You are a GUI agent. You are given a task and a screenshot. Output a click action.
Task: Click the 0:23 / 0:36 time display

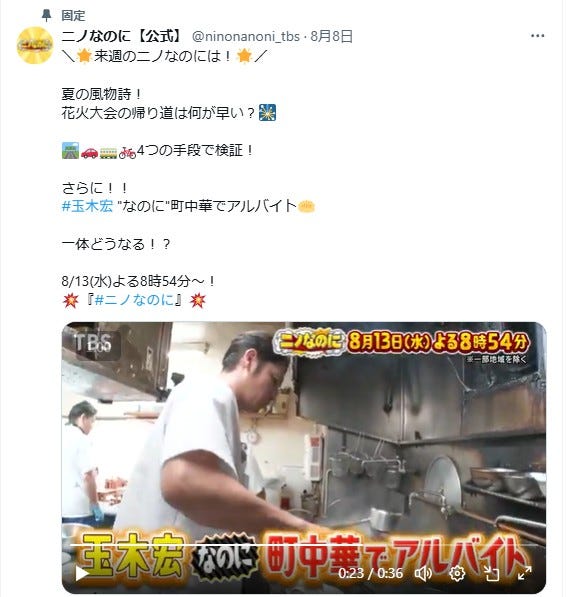pyautogui.click(x=371, y=573)
